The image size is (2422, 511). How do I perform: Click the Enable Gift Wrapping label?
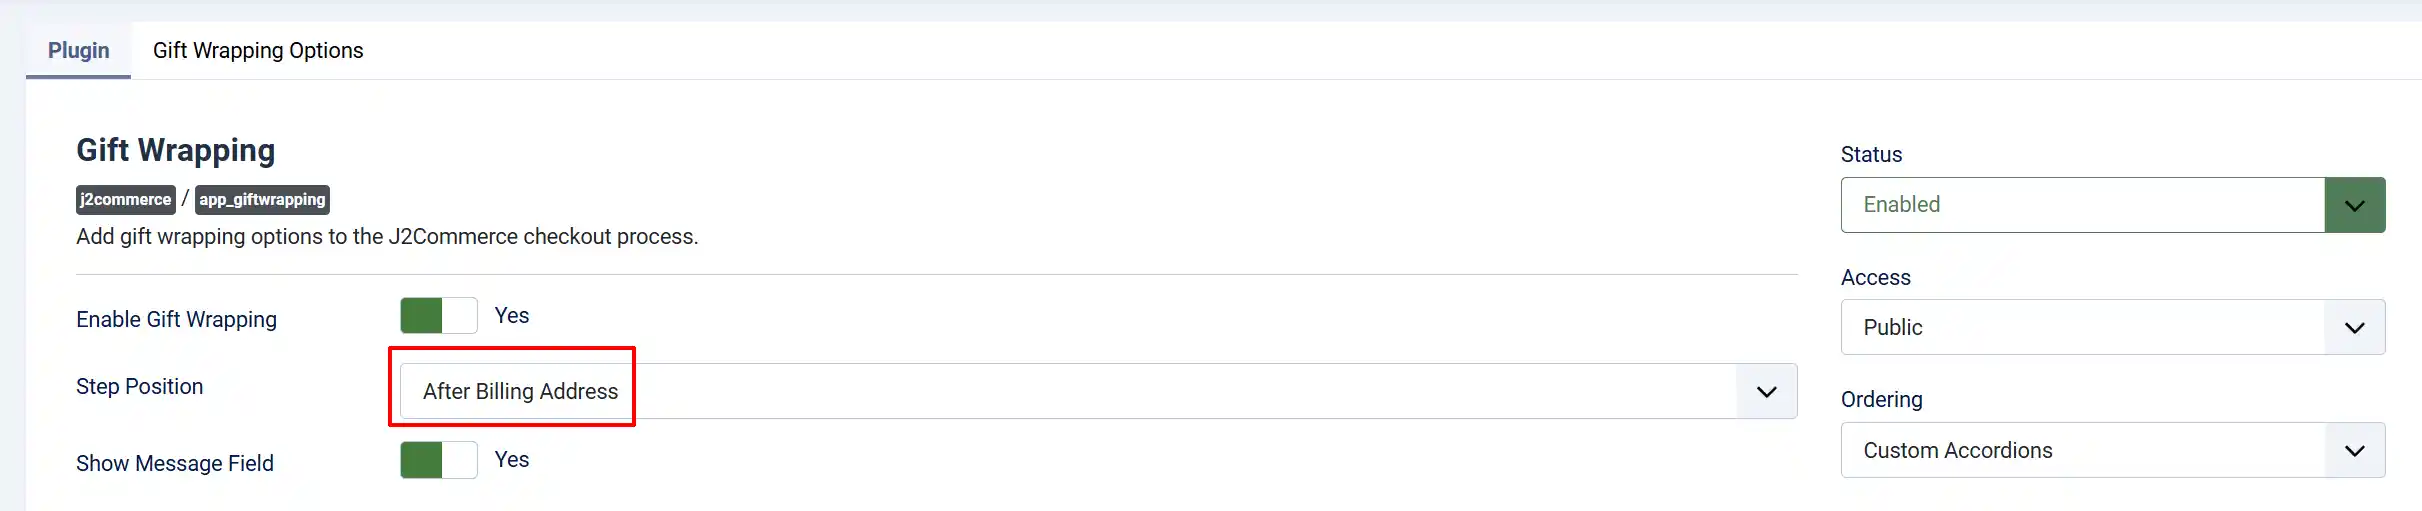176,319
